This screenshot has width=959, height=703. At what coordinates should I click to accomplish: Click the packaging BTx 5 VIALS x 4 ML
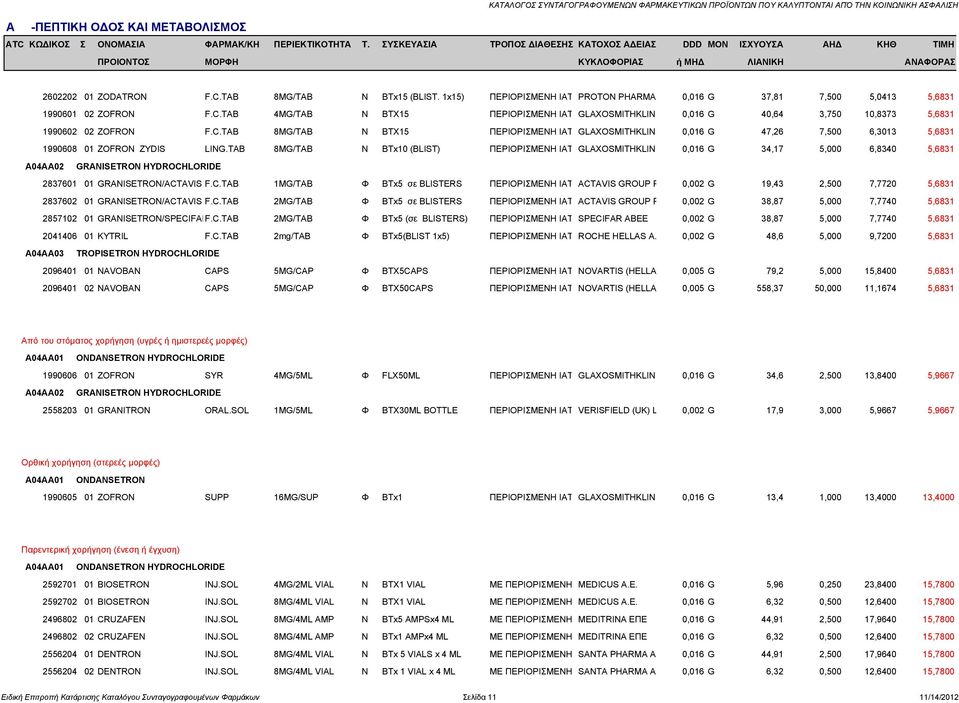[421, 654]
